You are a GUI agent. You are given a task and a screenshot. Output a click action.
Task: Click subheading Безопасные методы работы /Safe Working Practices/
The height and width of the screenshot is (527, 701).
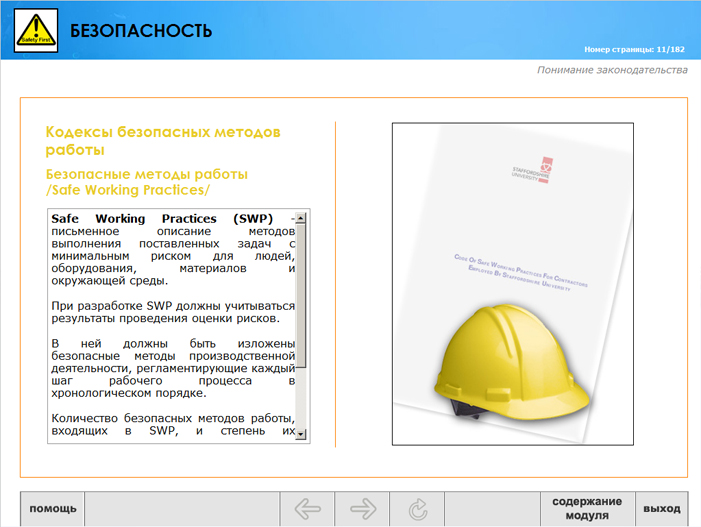[147, 182]
